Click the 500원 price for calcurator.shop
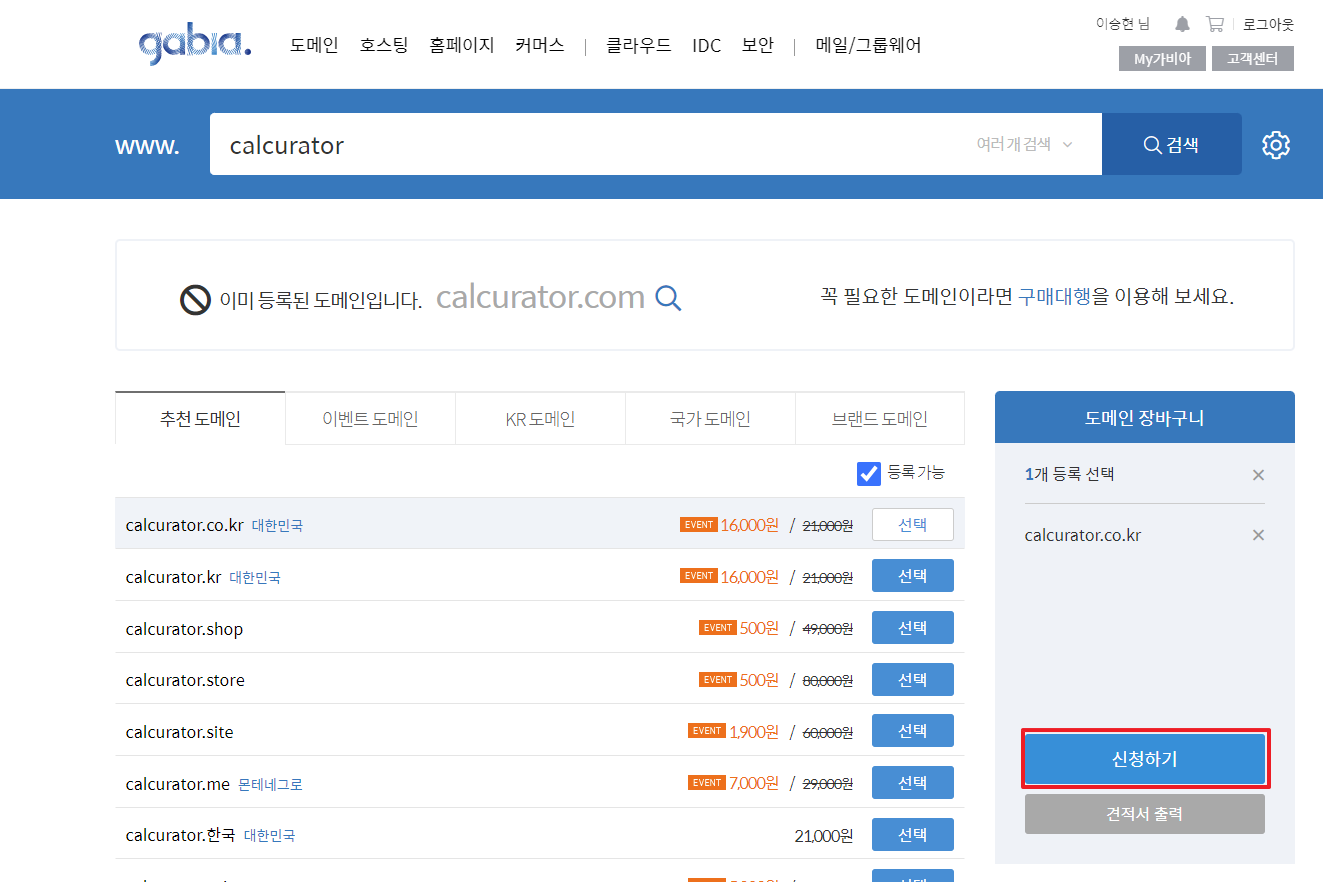This screenshot has width=1323, height=882. point(759,627)
